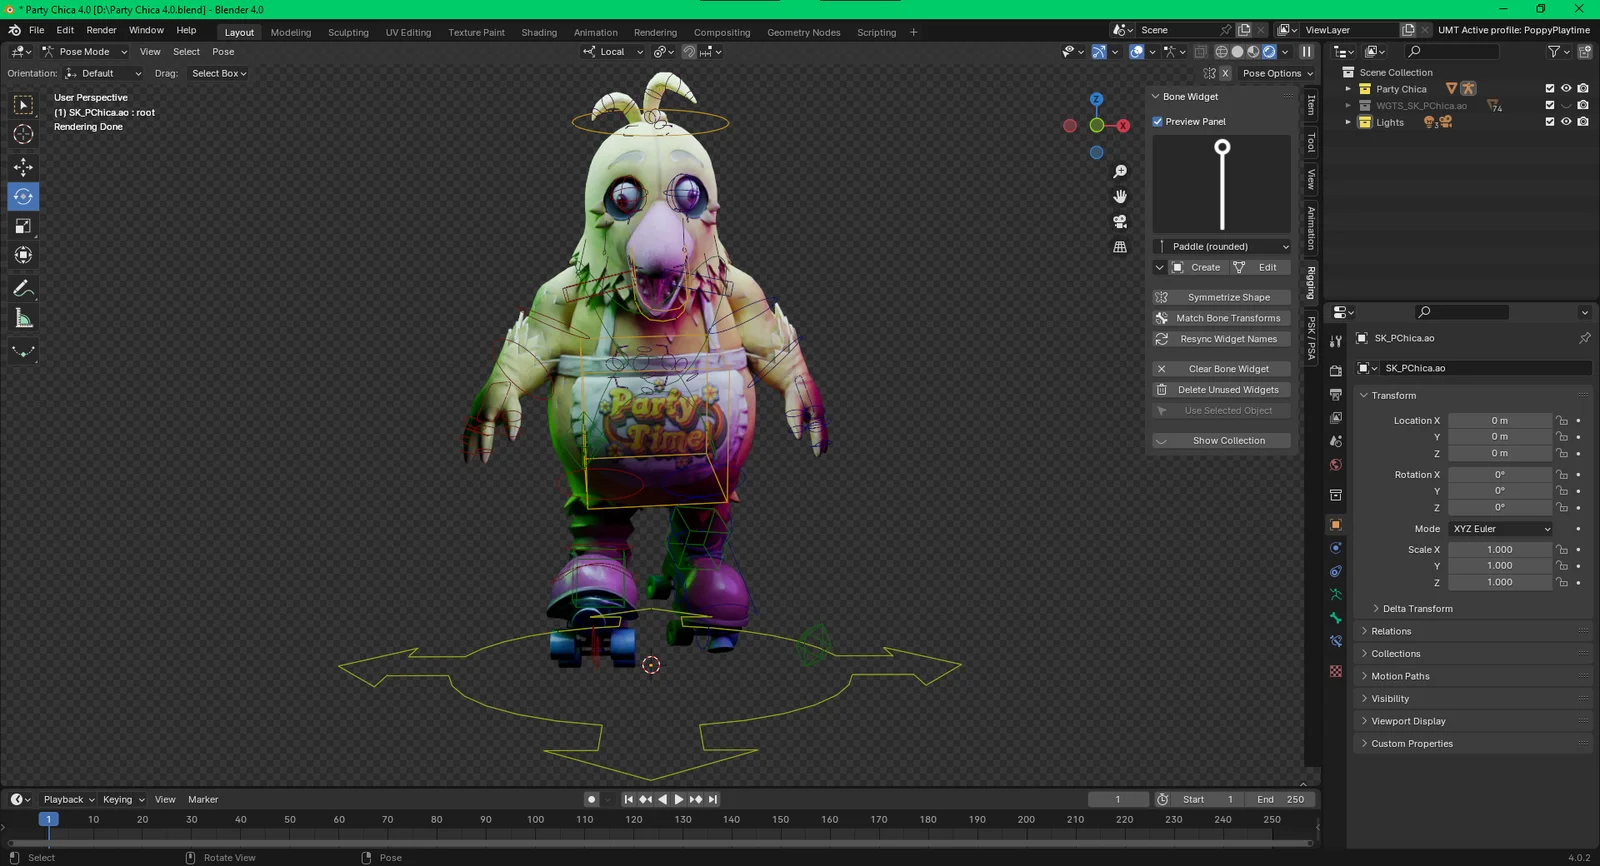
Task: Pin the SK_PChica.ao properties panel
Action: (1584, 338)
